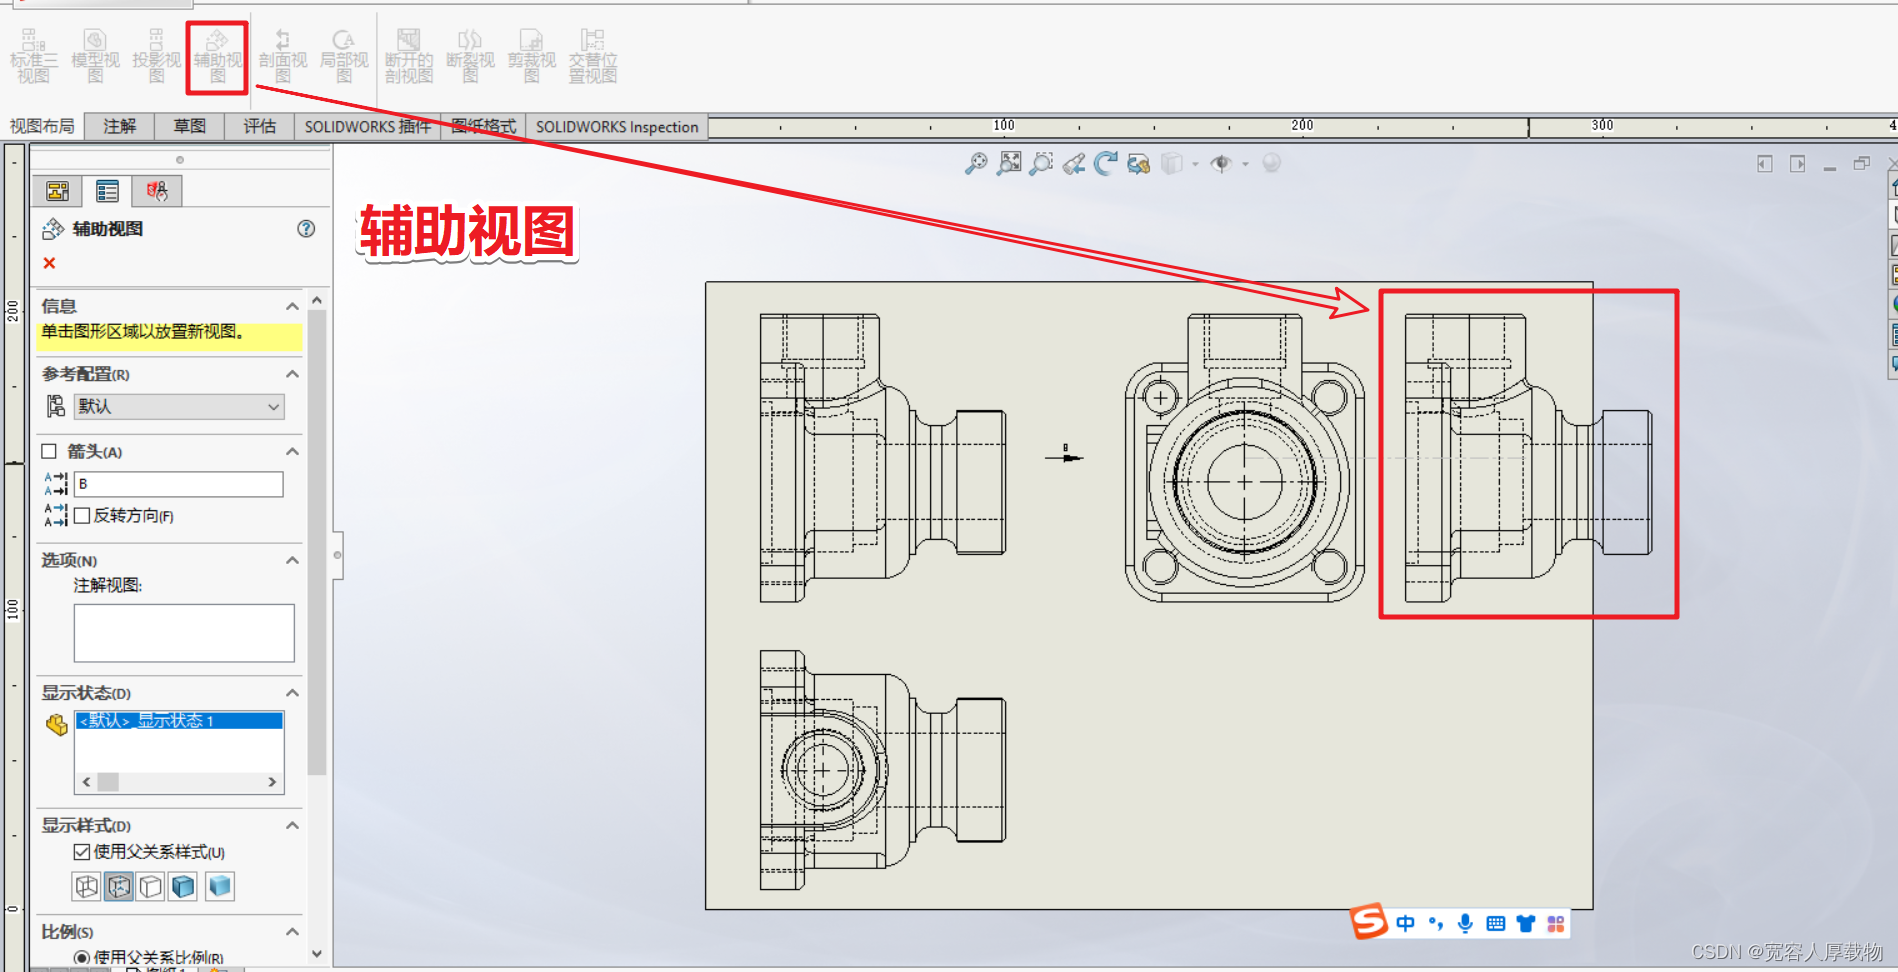The width and height of the screenshot is (1898, 972).
Task: Click the panel collapse handle on splitter
Action: 338,555
